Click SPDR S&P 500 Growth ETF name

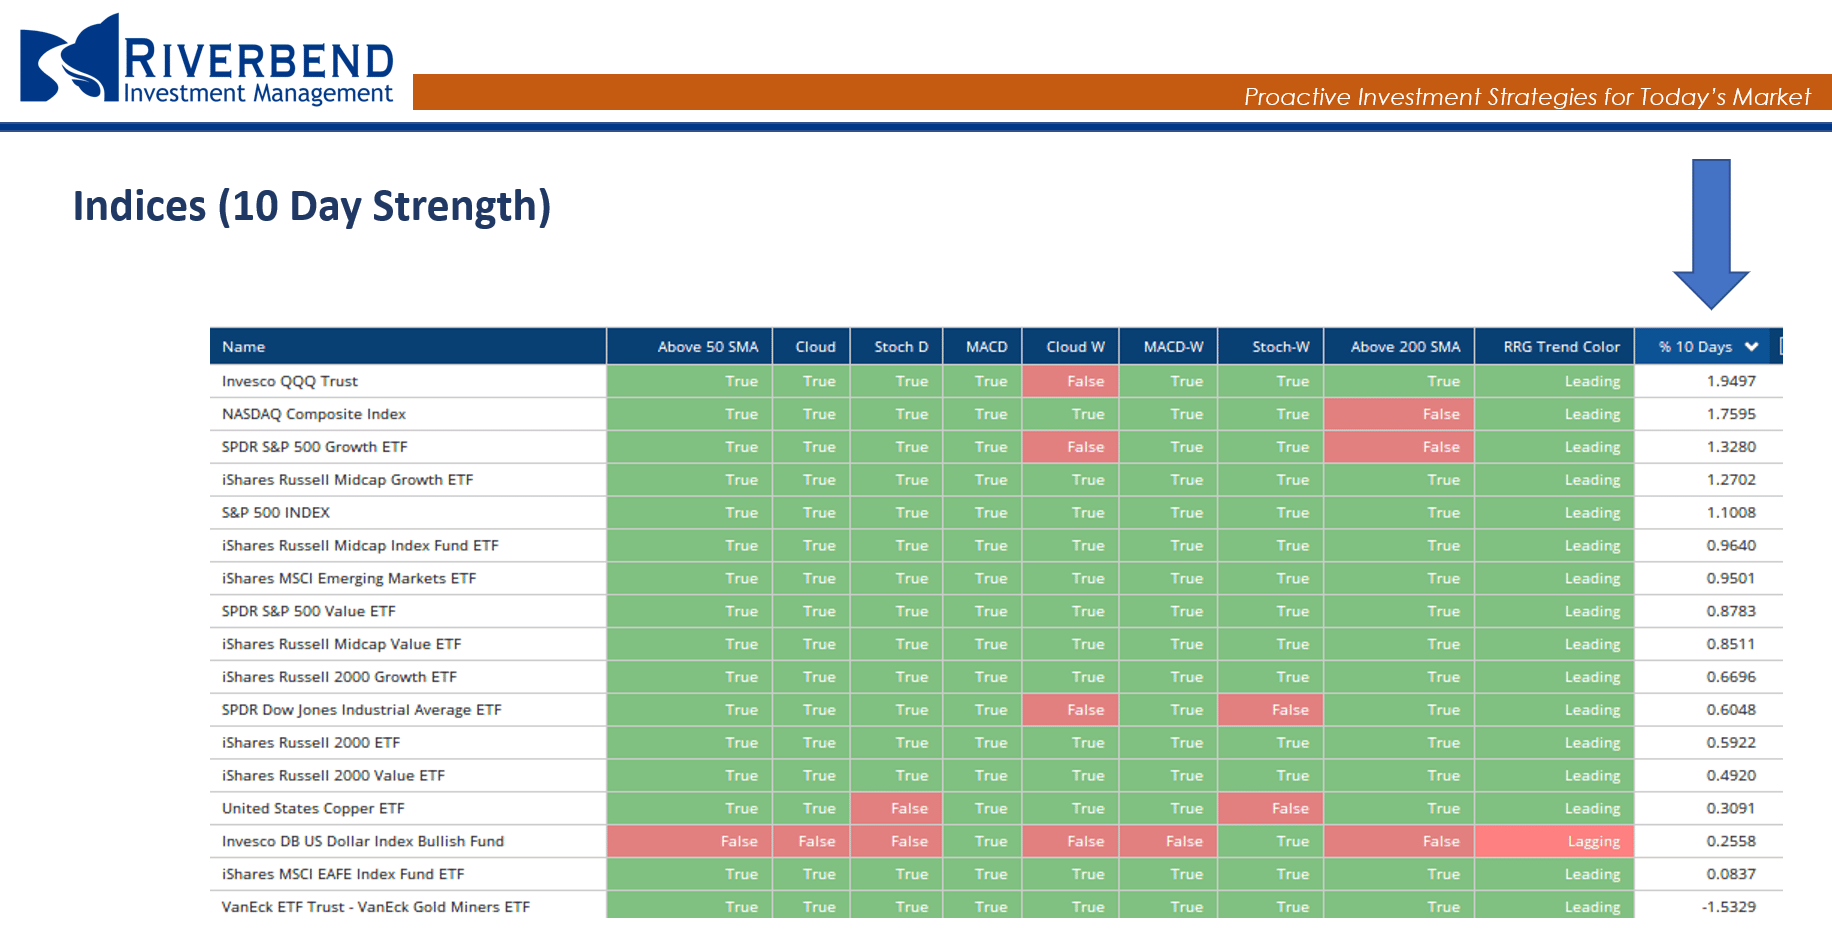point(314,447)
